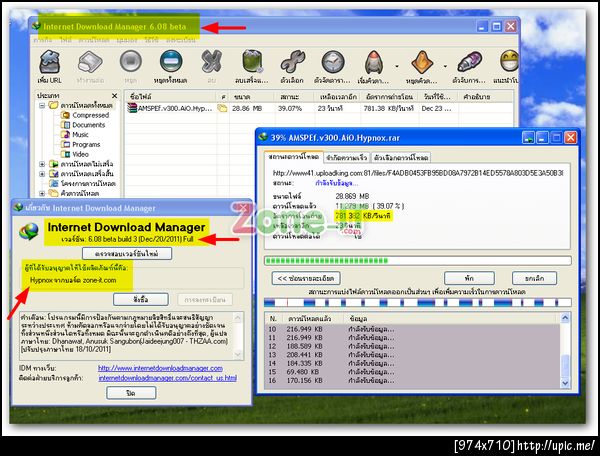Click the Delete Completed trash bin icon
This screenshot has width=600, height=456.
252,61
